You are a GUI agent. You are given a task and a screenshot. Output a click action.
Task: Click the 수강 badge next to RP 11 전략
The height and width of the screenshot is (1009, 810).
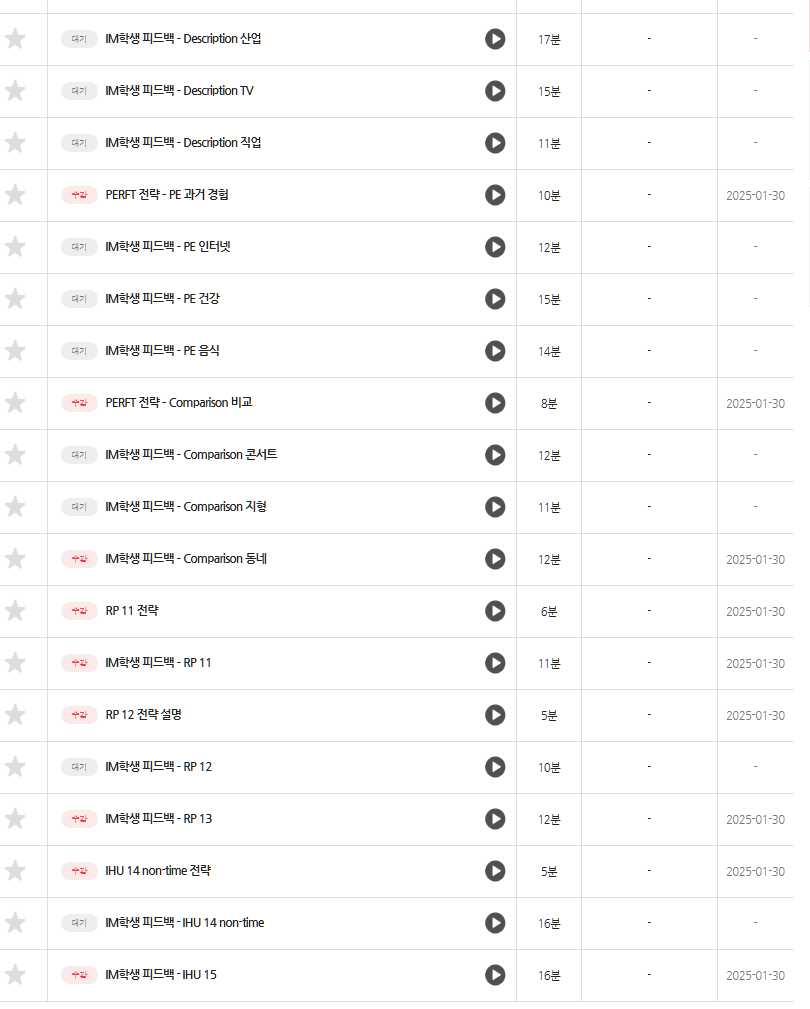[x=79, y=611]
